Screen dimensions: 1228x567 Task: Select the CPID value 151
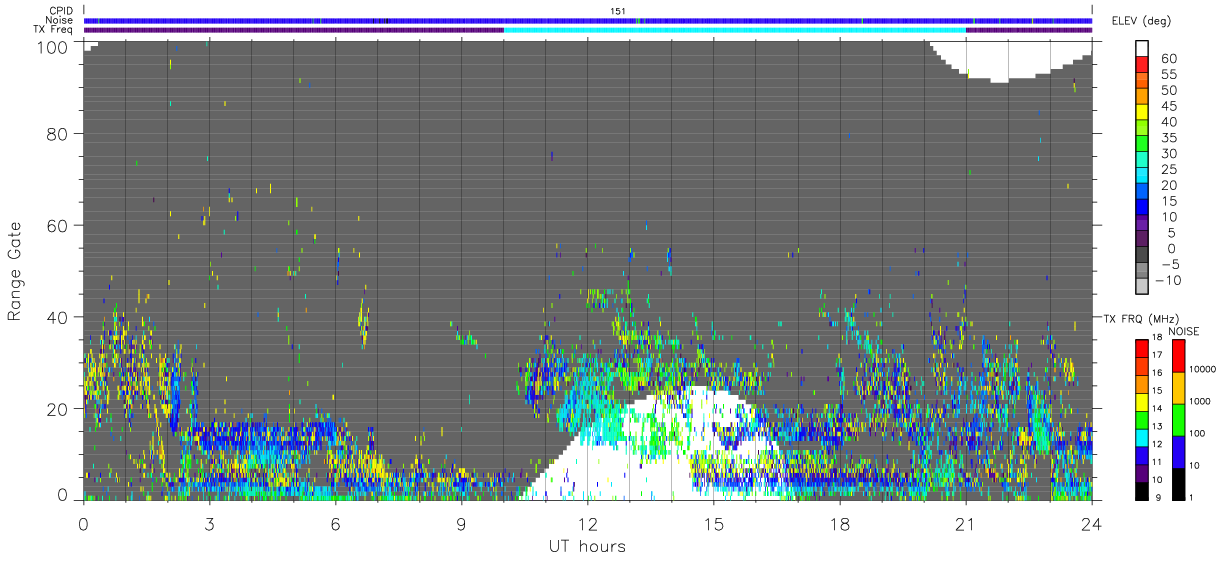618,11
